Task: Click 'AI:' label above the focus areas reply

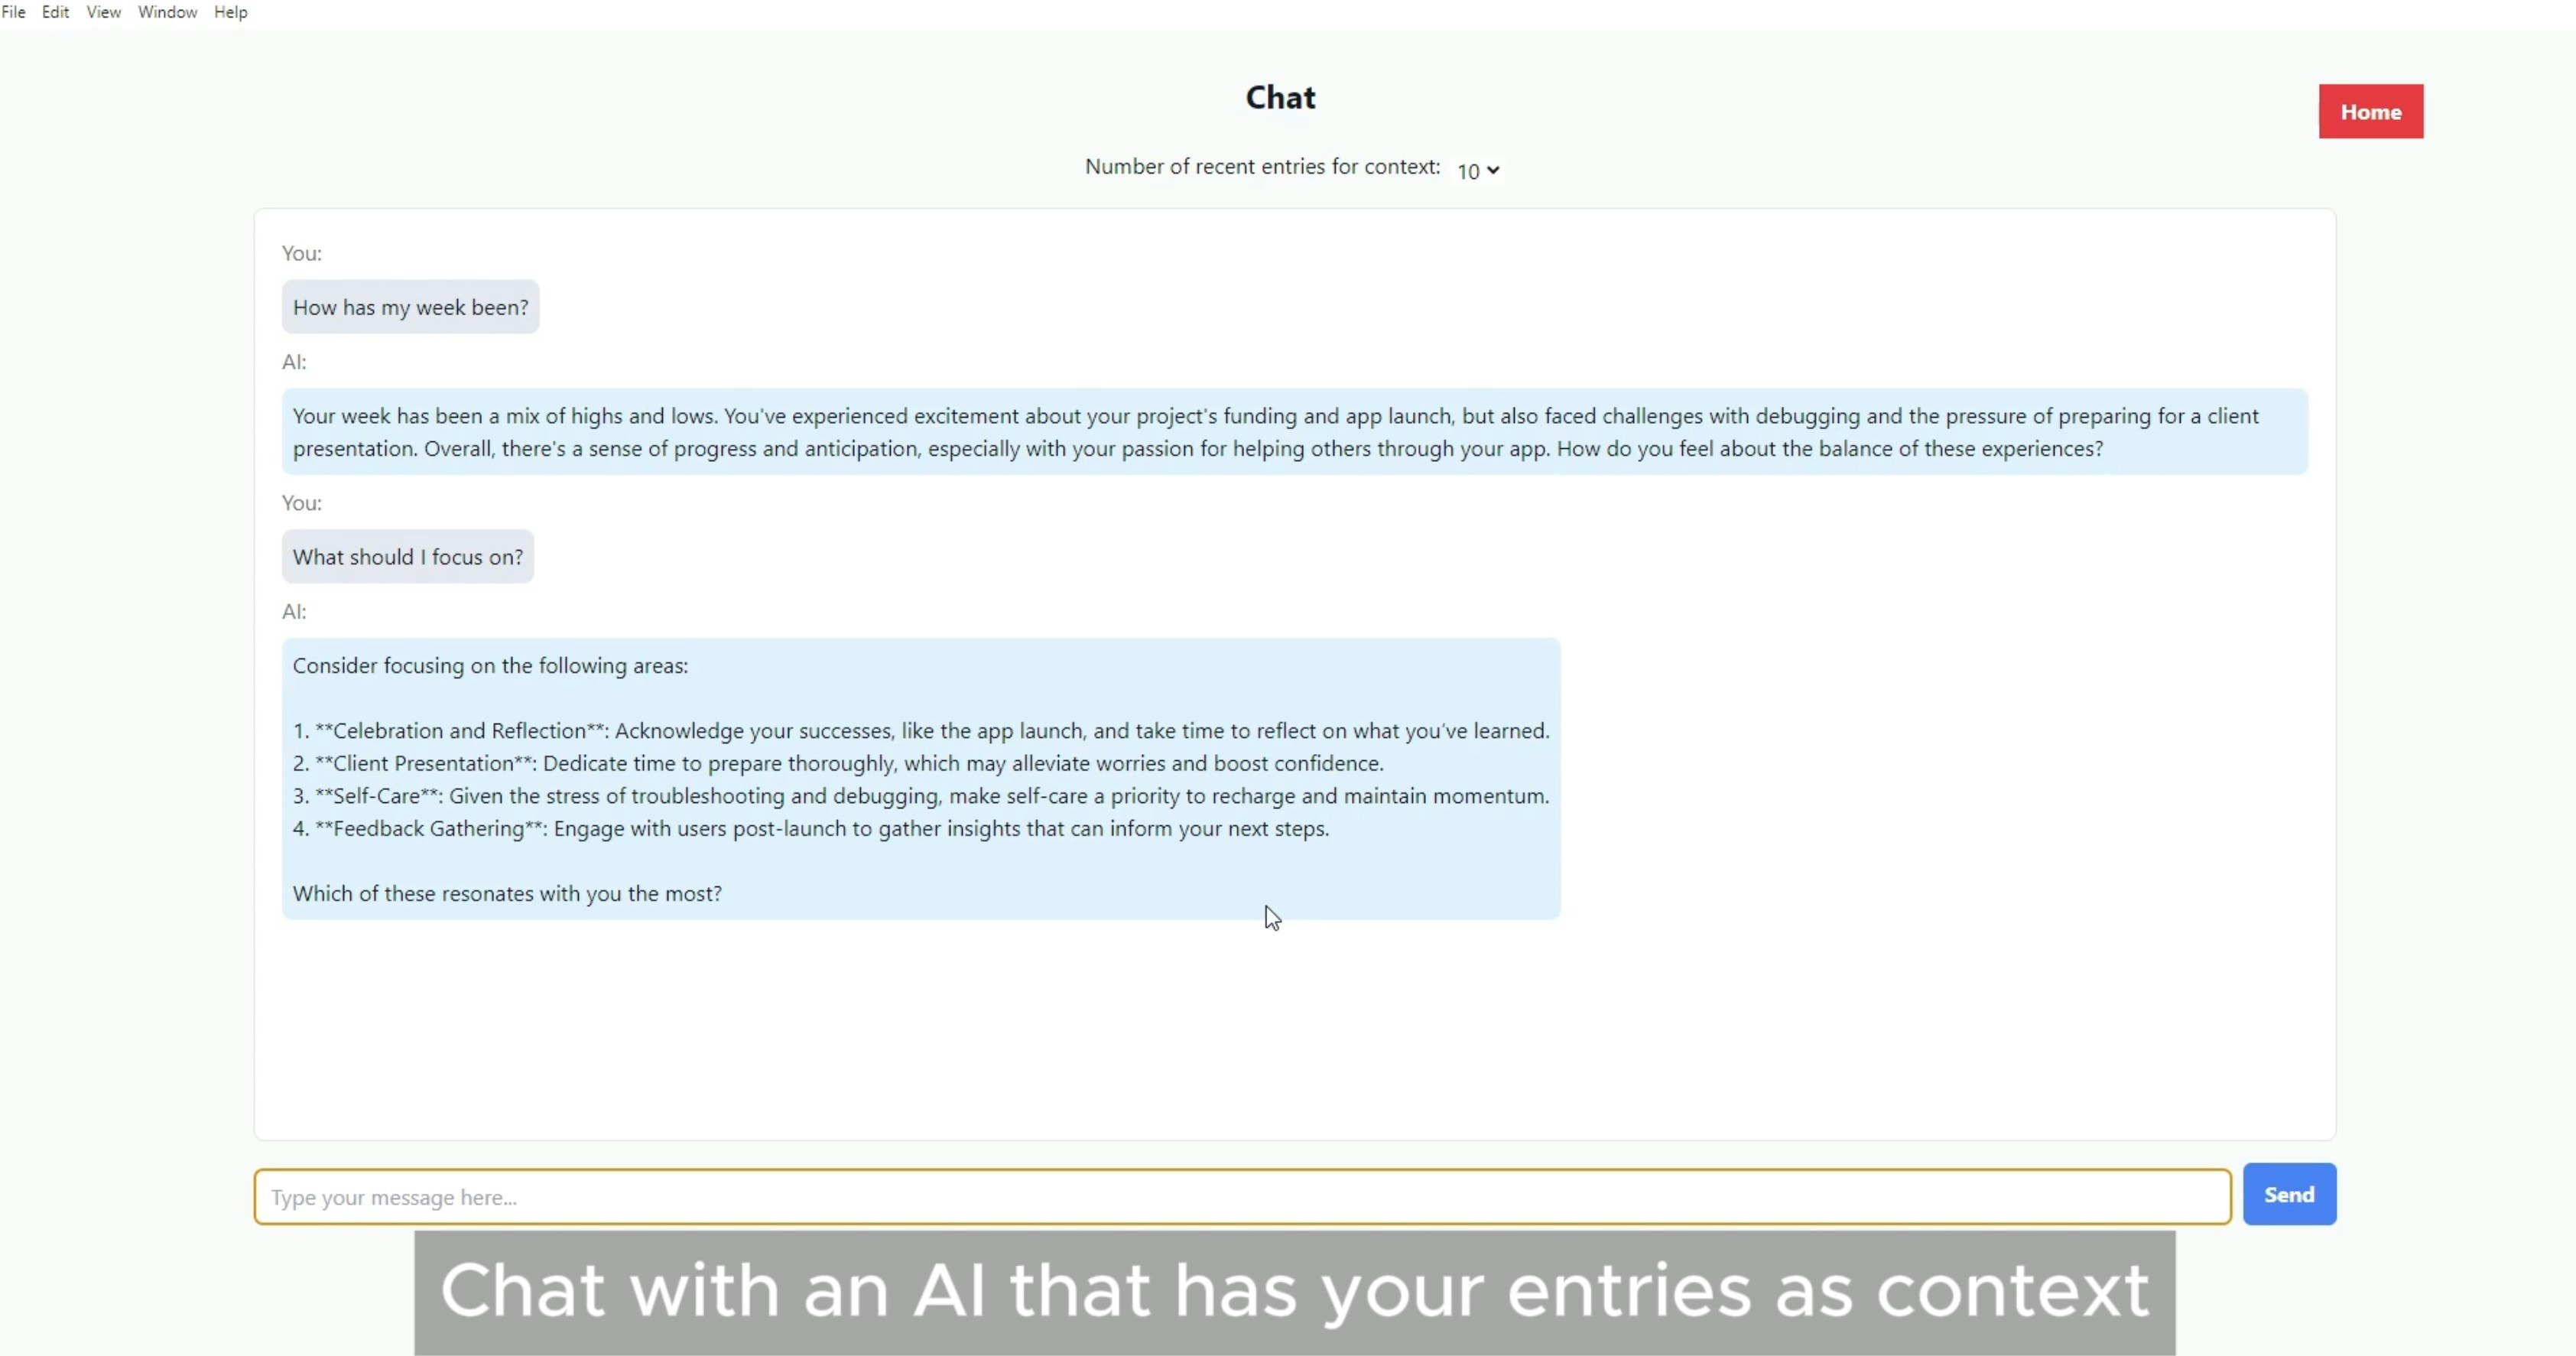Action: click(x=294, y=611)
